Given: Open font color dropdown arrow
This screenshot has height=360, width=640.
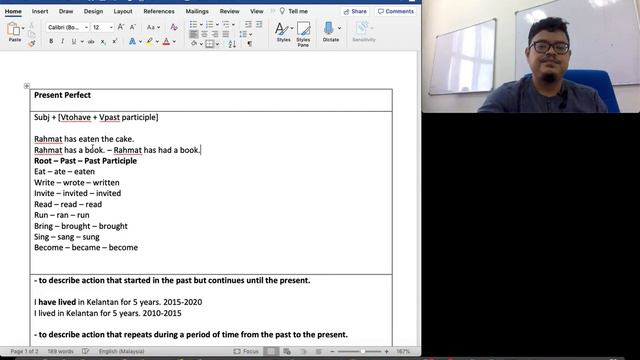Looking at the screenshot, I should coord(174,42).
